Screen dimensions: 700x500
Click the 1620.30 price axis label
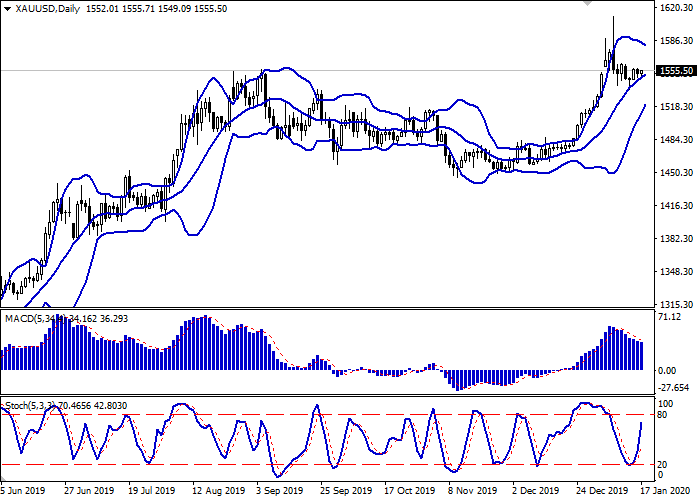click(x=677, y=8)
